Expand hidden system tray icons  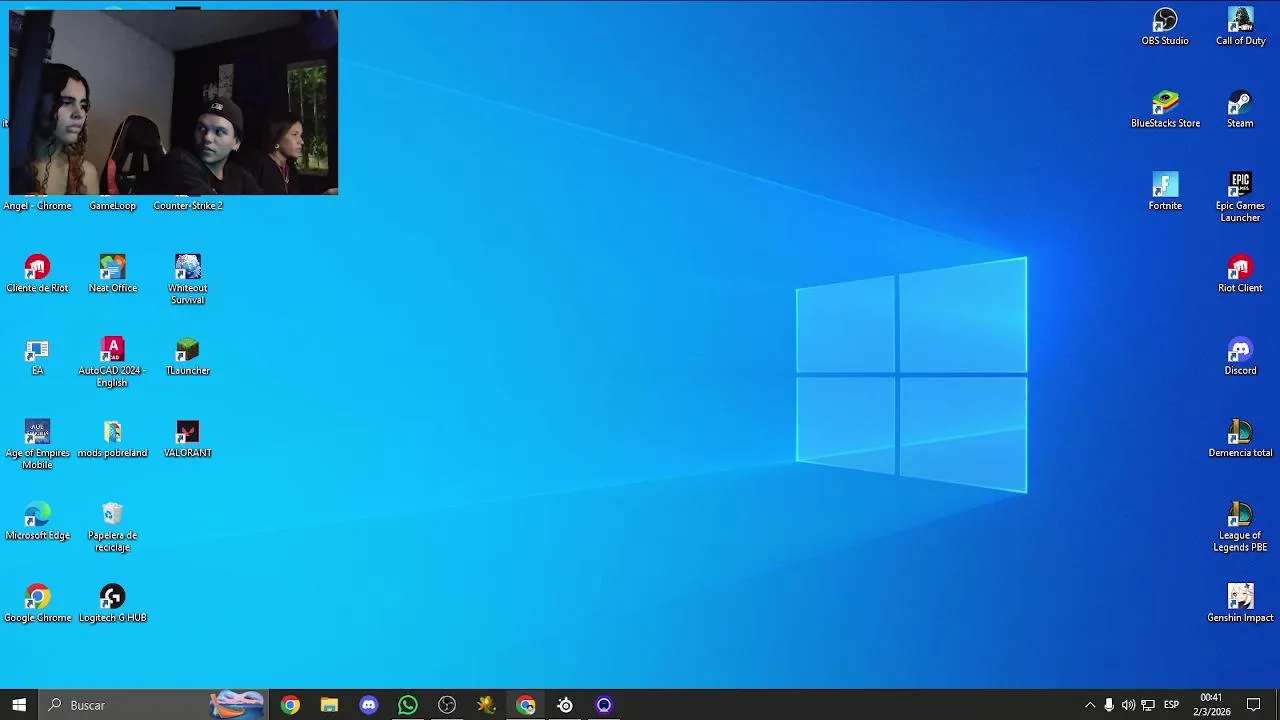1090,705
